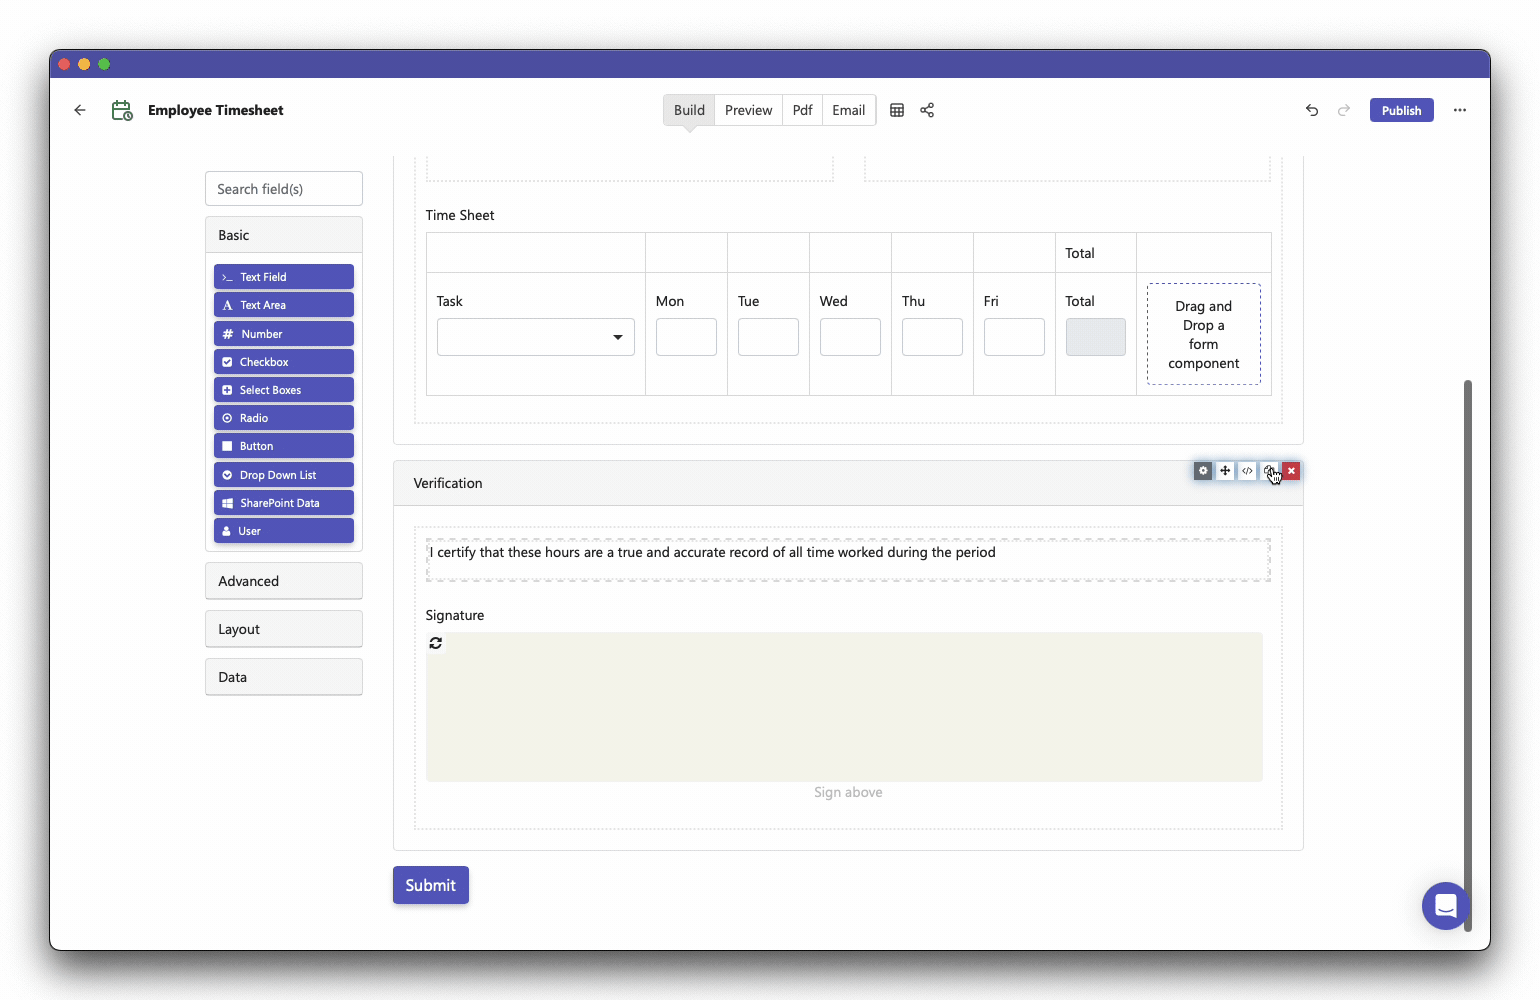Image resolution: width=1540 pixels, height=1000 pixels.
Task: Open the chat support bubble
Action: point(1445,906)
